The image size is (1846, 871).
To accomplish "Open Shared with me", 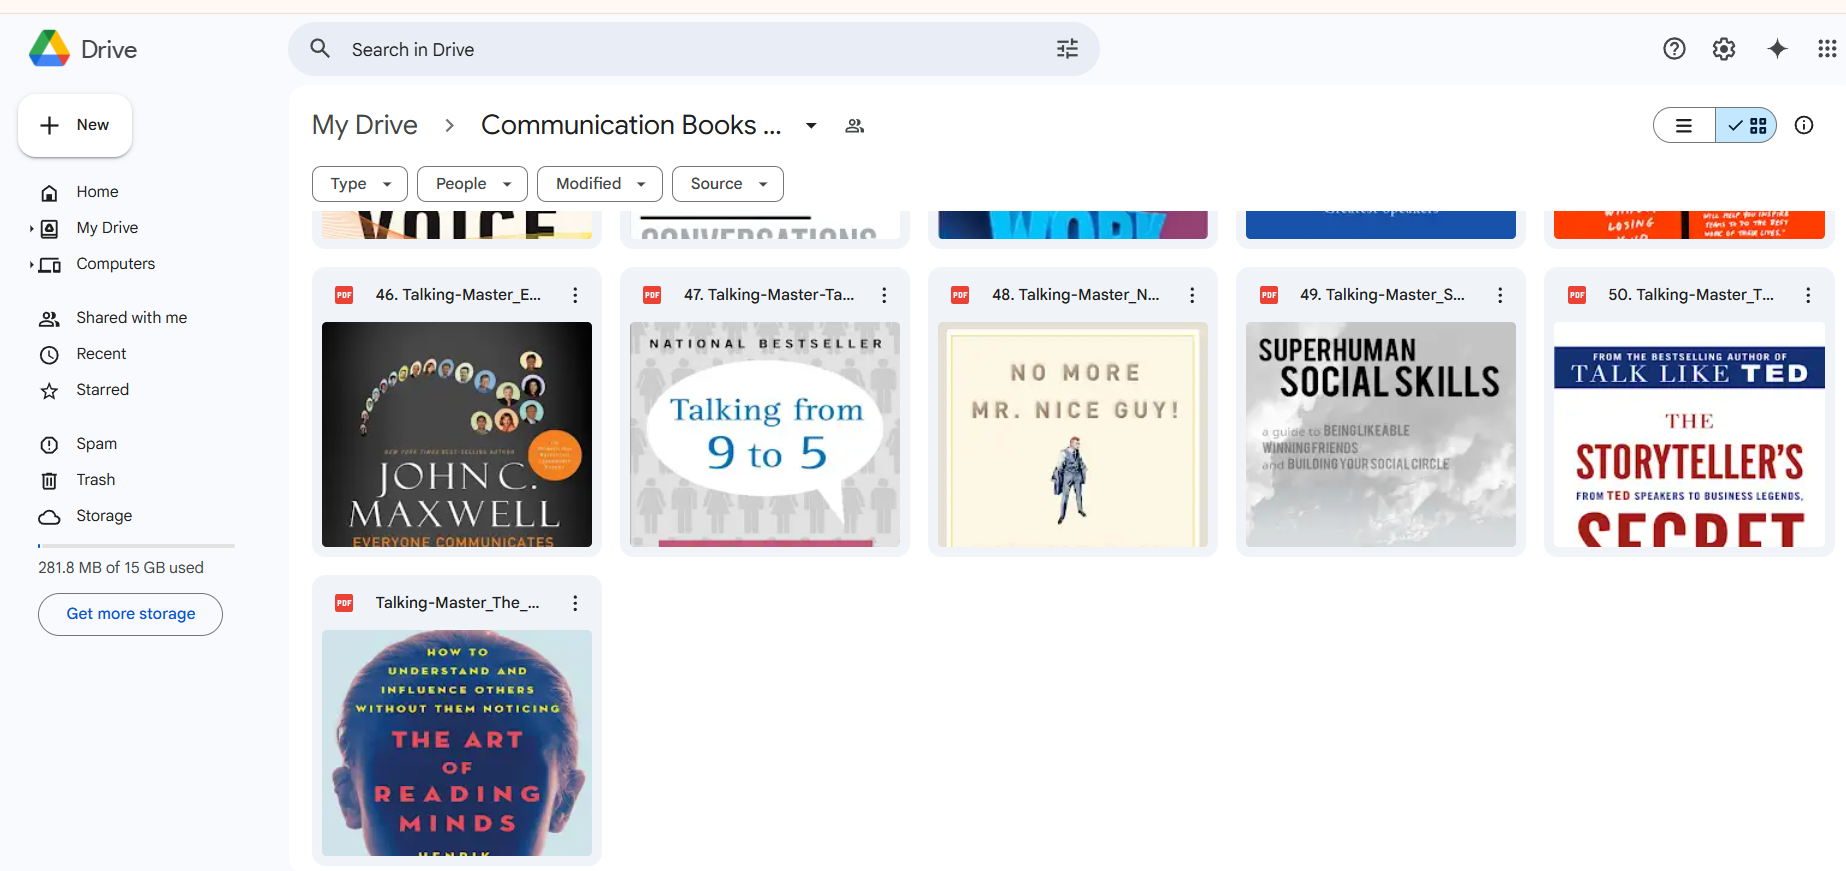I will click(x=131, y=318).
